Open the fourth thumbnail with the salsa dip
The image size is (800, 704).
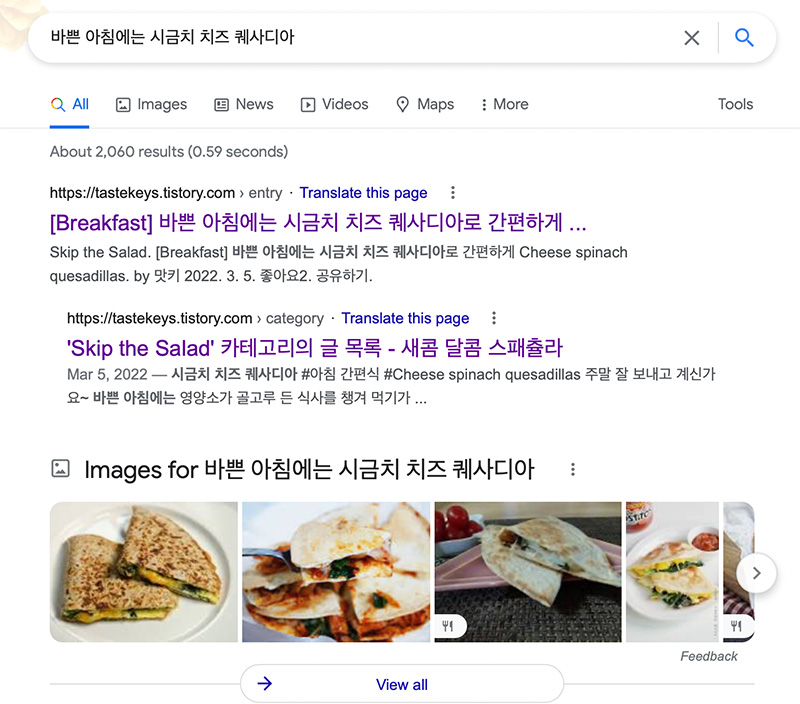(x=672, y=572)
